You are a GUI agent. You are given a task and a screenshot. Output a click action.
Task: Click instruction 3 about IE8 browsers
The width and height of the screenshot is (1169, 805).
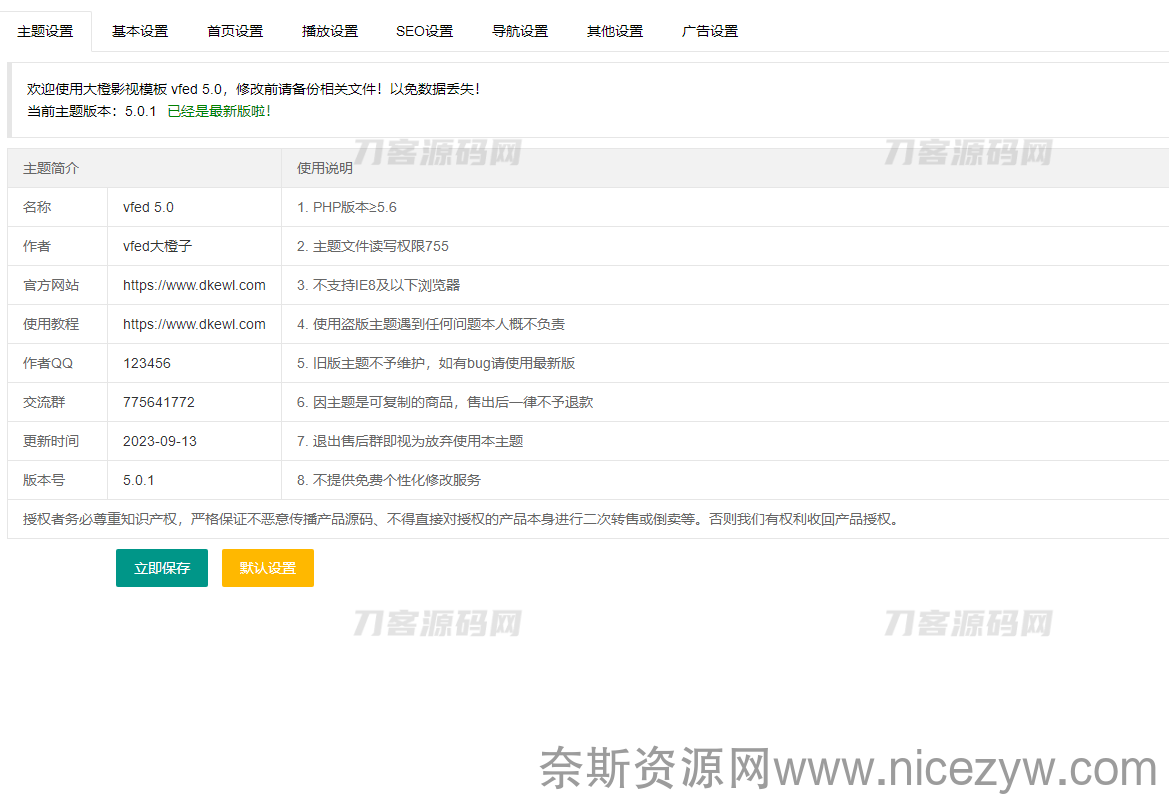379,285
